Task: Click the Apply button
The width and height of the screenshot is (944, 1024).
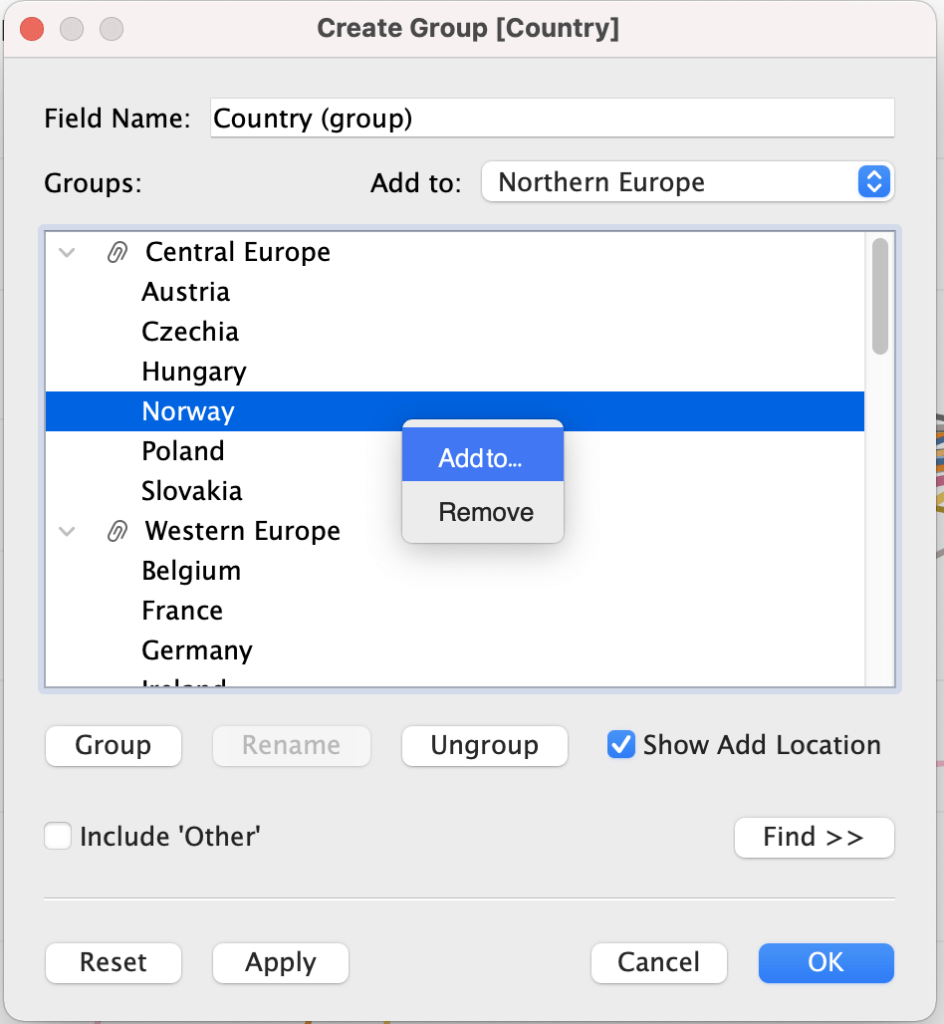Action: click(x=280, y=962)
